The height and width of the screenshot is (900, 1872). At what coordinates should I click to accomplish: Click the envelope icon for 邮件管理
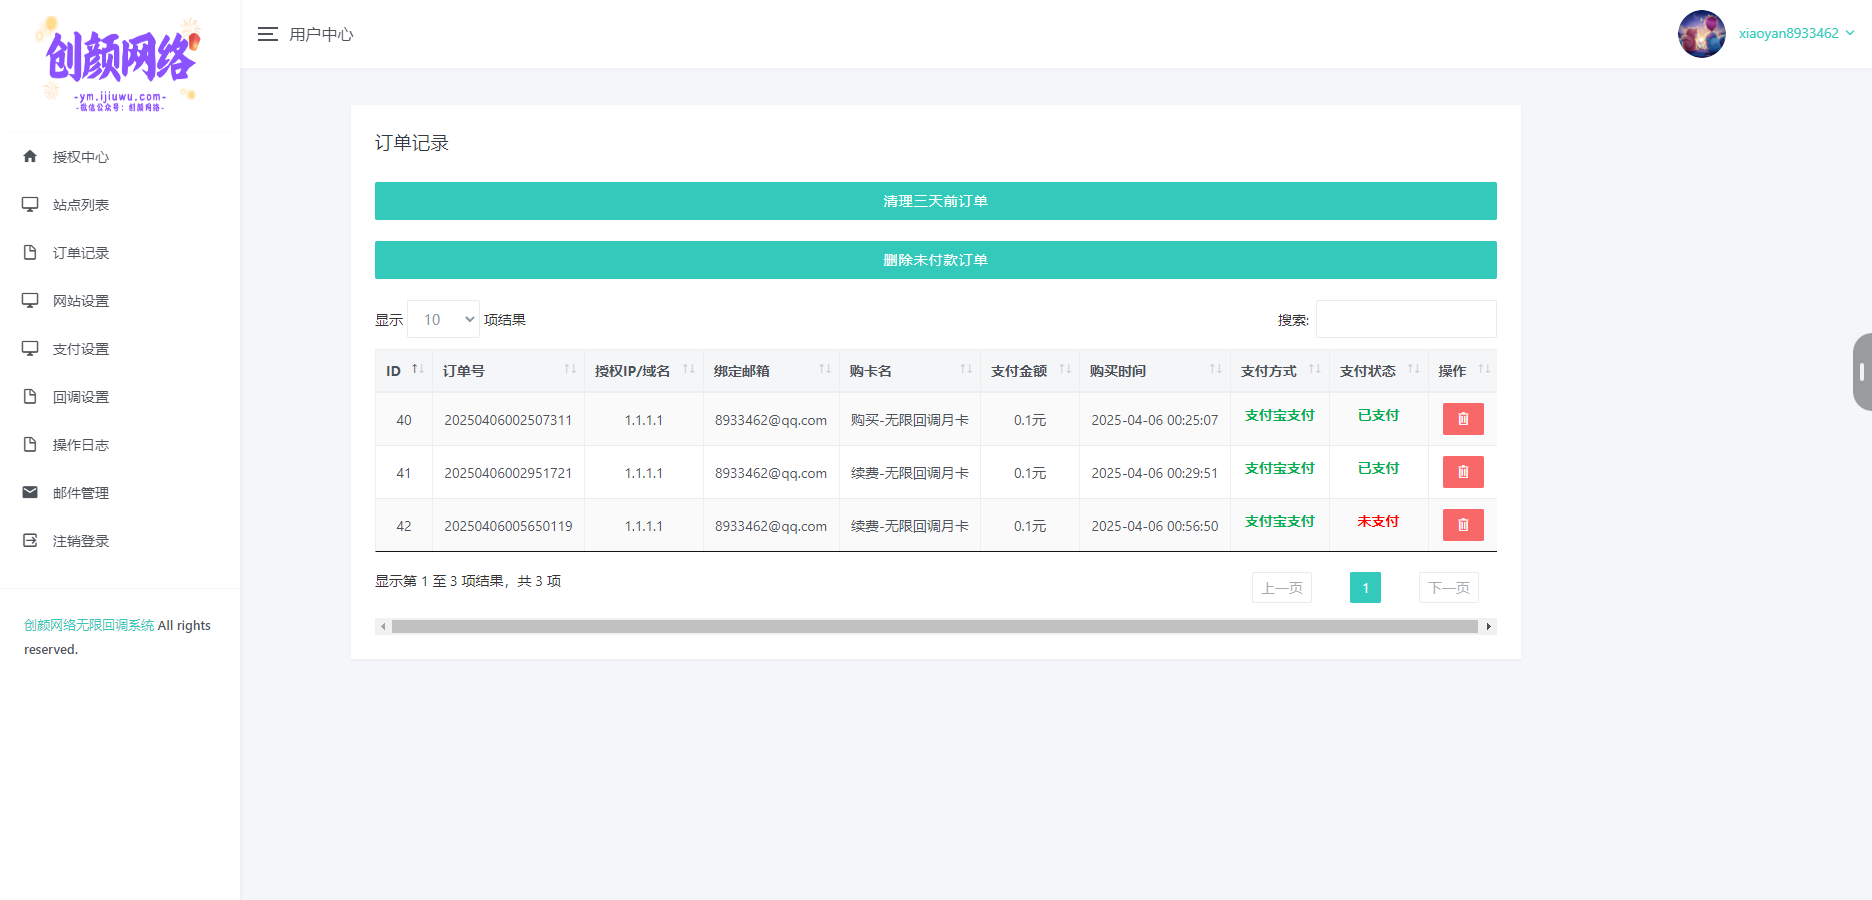[x=30, y=492]
